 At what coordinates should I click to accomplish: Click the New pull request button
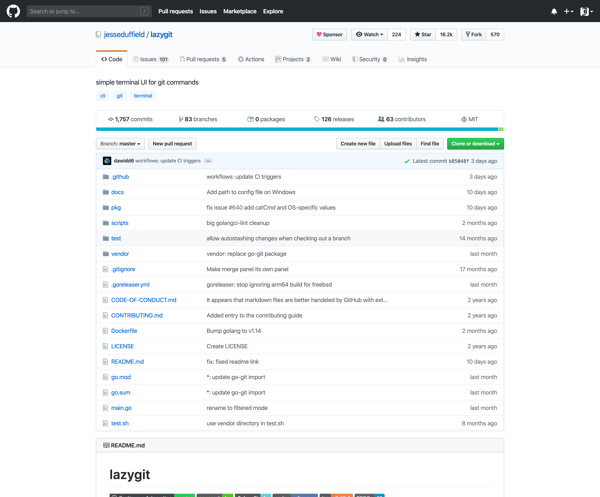[x=172, y=144]
